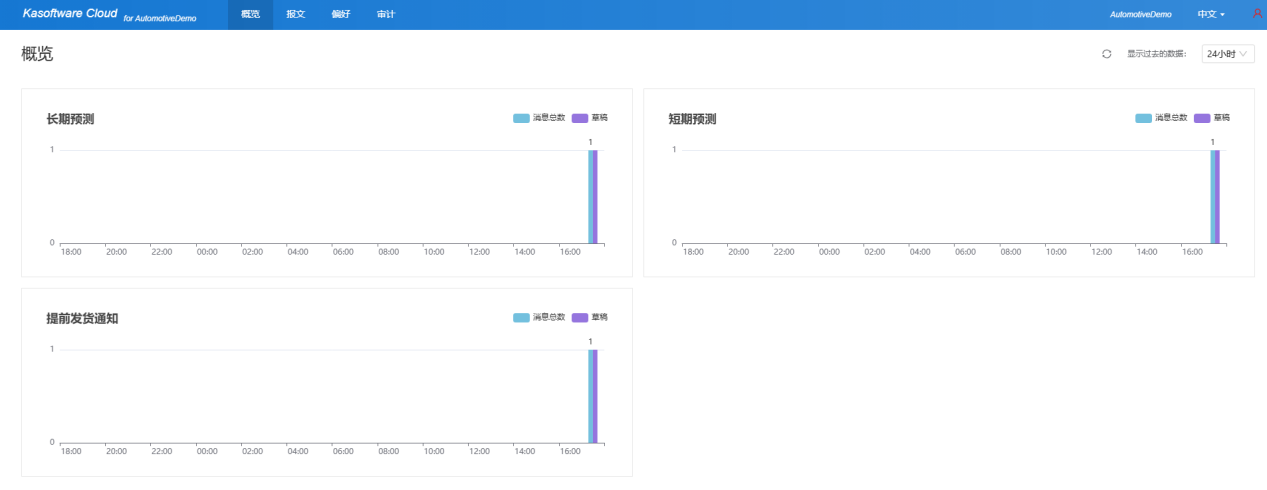
Task: Select the 审计 tab
Action: pos(386,14)
